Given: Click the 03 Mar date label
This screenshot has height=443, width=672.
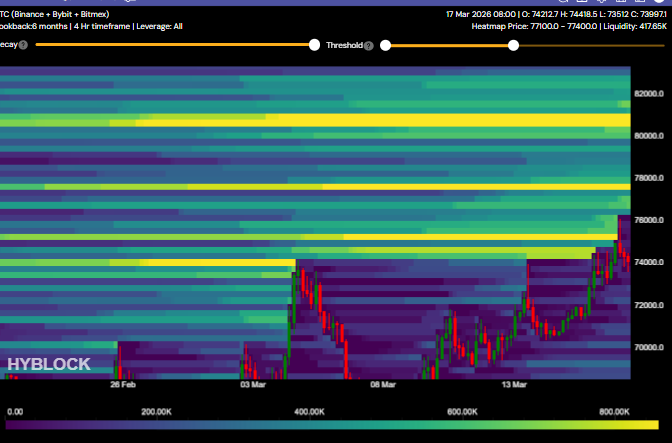Looking at the screenshot, I should (x=253, y=385).
